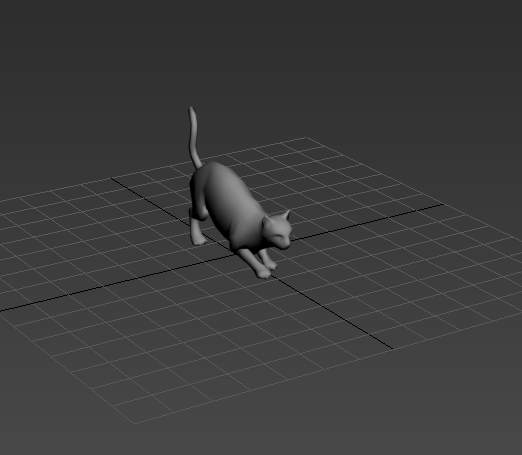This screenshot has width=522, height=455.
Task: Click the tip of the cat's tail
Action: (191, 109)
